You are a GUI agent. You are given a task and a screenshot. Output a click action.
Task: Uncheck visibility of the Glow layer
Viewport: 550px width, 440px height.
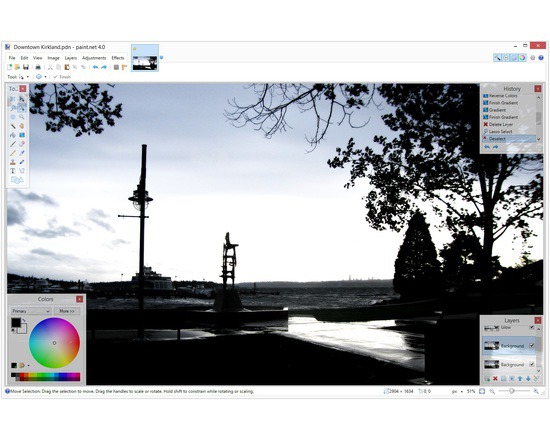click(532, 327)
